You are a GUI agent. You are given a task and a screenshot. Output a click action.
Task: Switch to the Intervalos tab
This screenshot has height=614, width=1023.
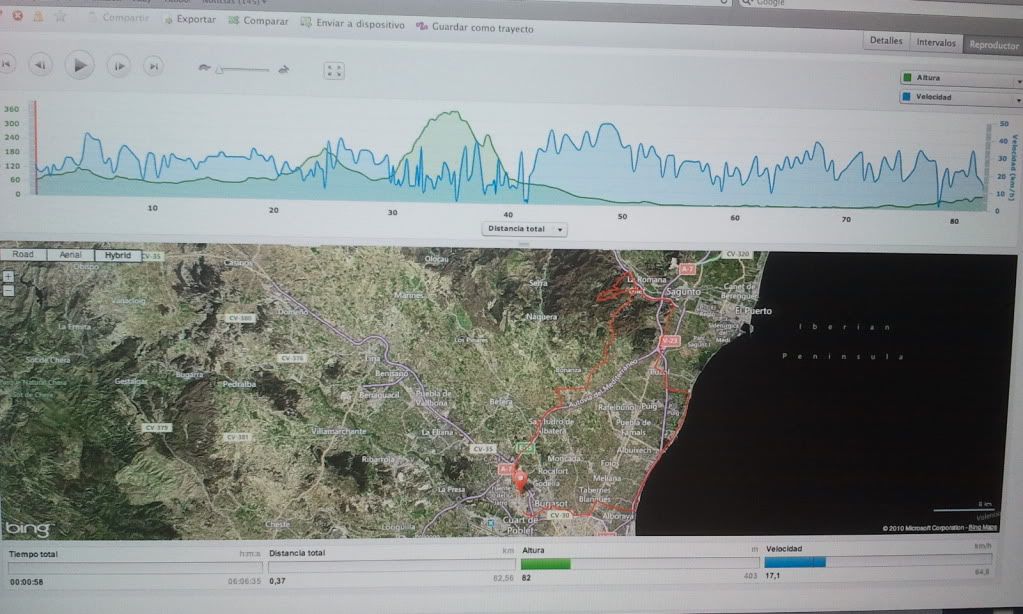tap(936, 42)
